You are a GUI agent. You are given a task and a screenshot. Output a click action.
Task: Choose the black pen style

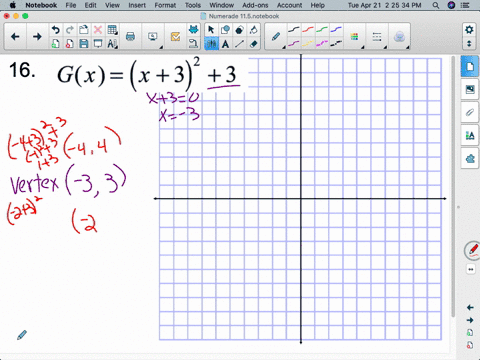294,30
